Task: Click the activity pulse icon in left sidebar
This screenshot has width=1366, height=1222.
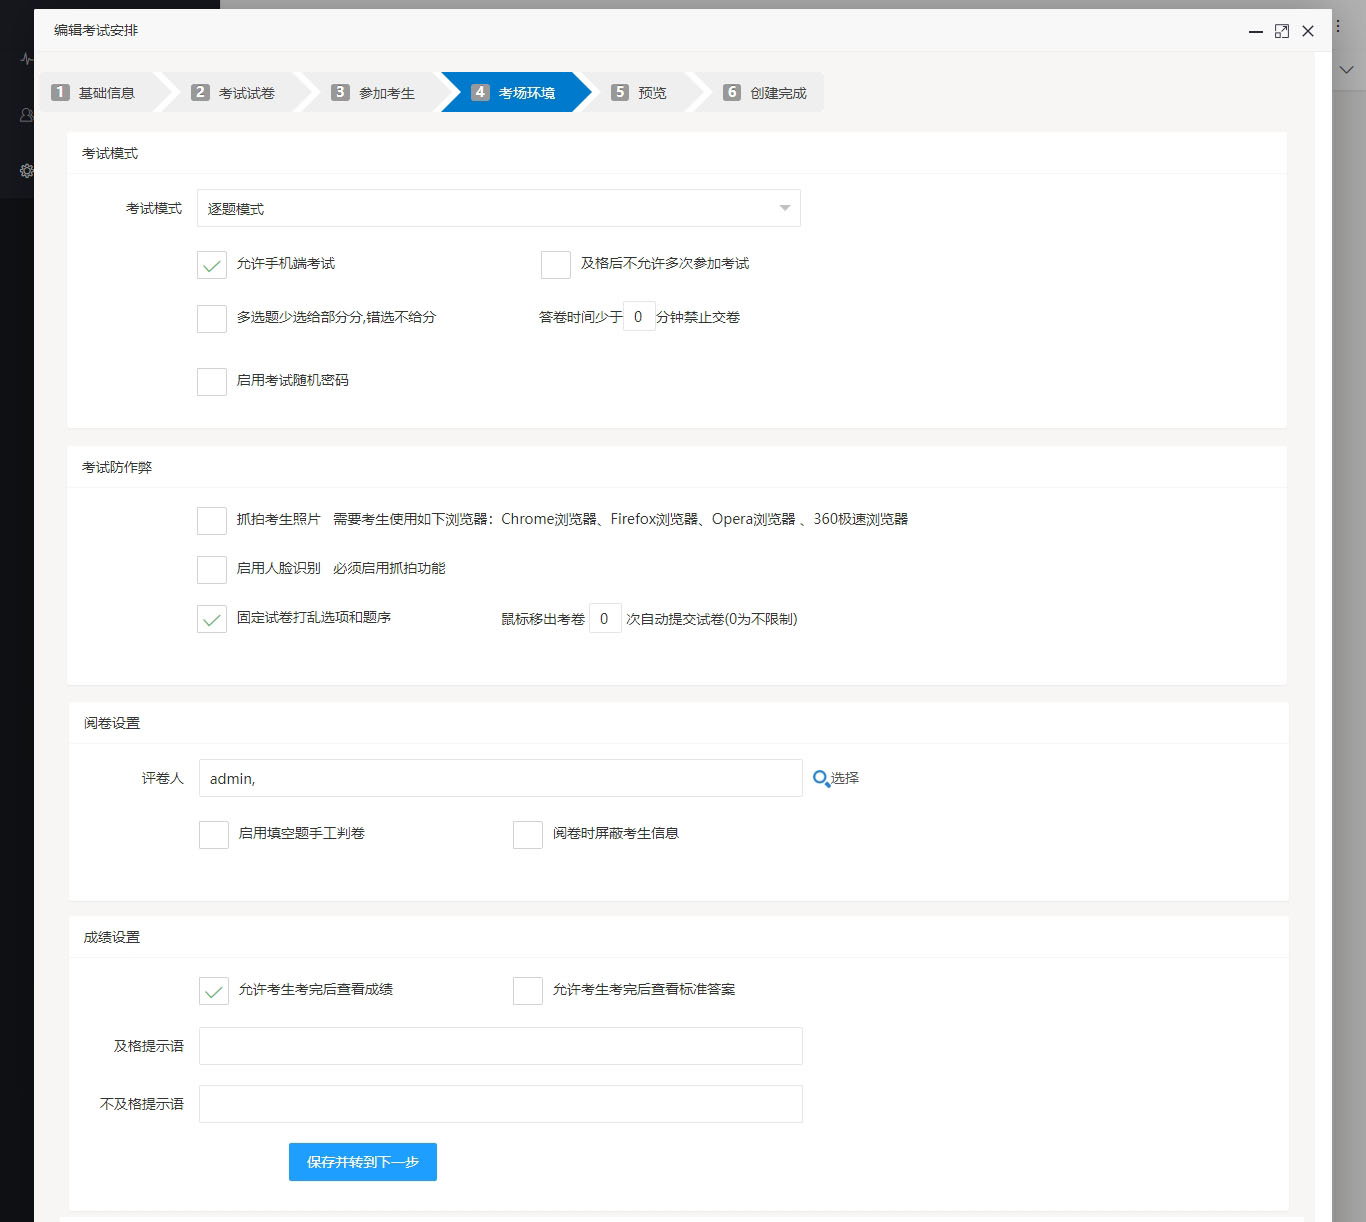Action: point(27,59)
